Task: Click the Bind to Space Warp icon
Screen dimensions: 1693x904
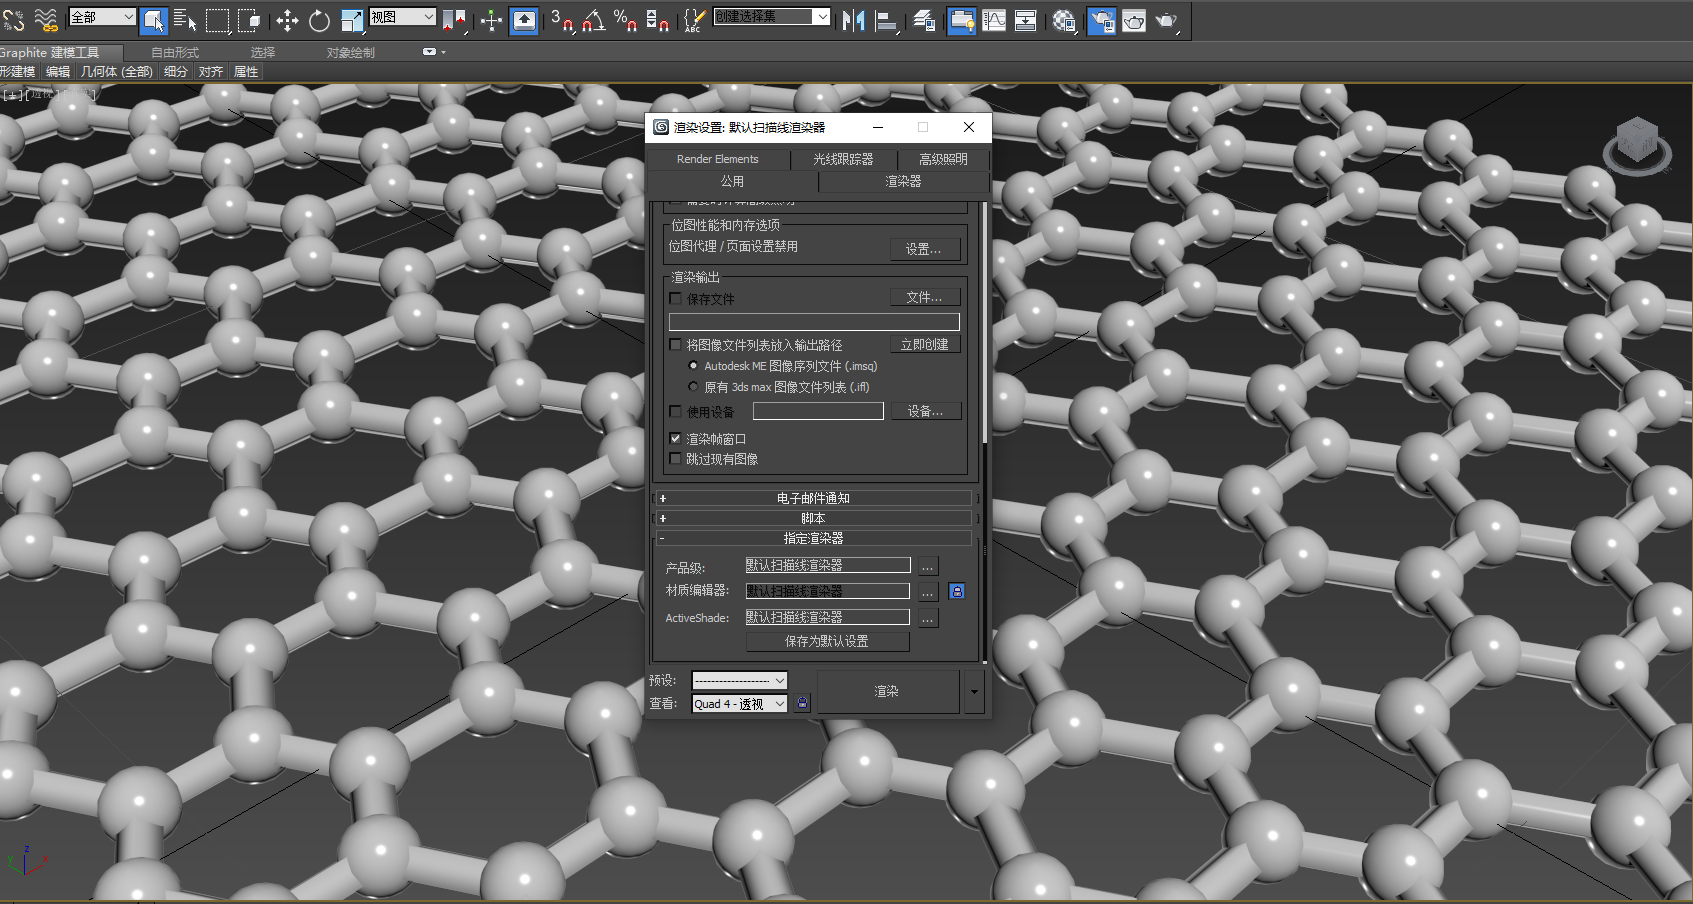Action: [x=46, y=20]
